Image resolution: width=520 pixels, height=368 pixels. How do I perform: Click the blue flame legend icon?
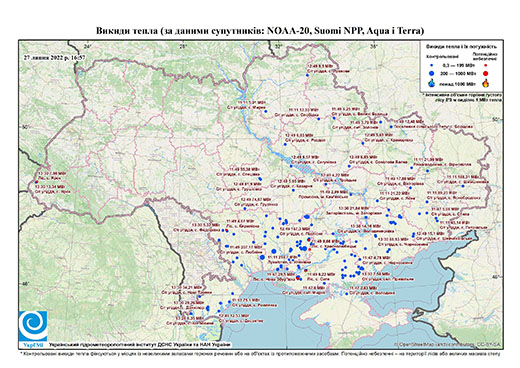[x=432, y=83]
